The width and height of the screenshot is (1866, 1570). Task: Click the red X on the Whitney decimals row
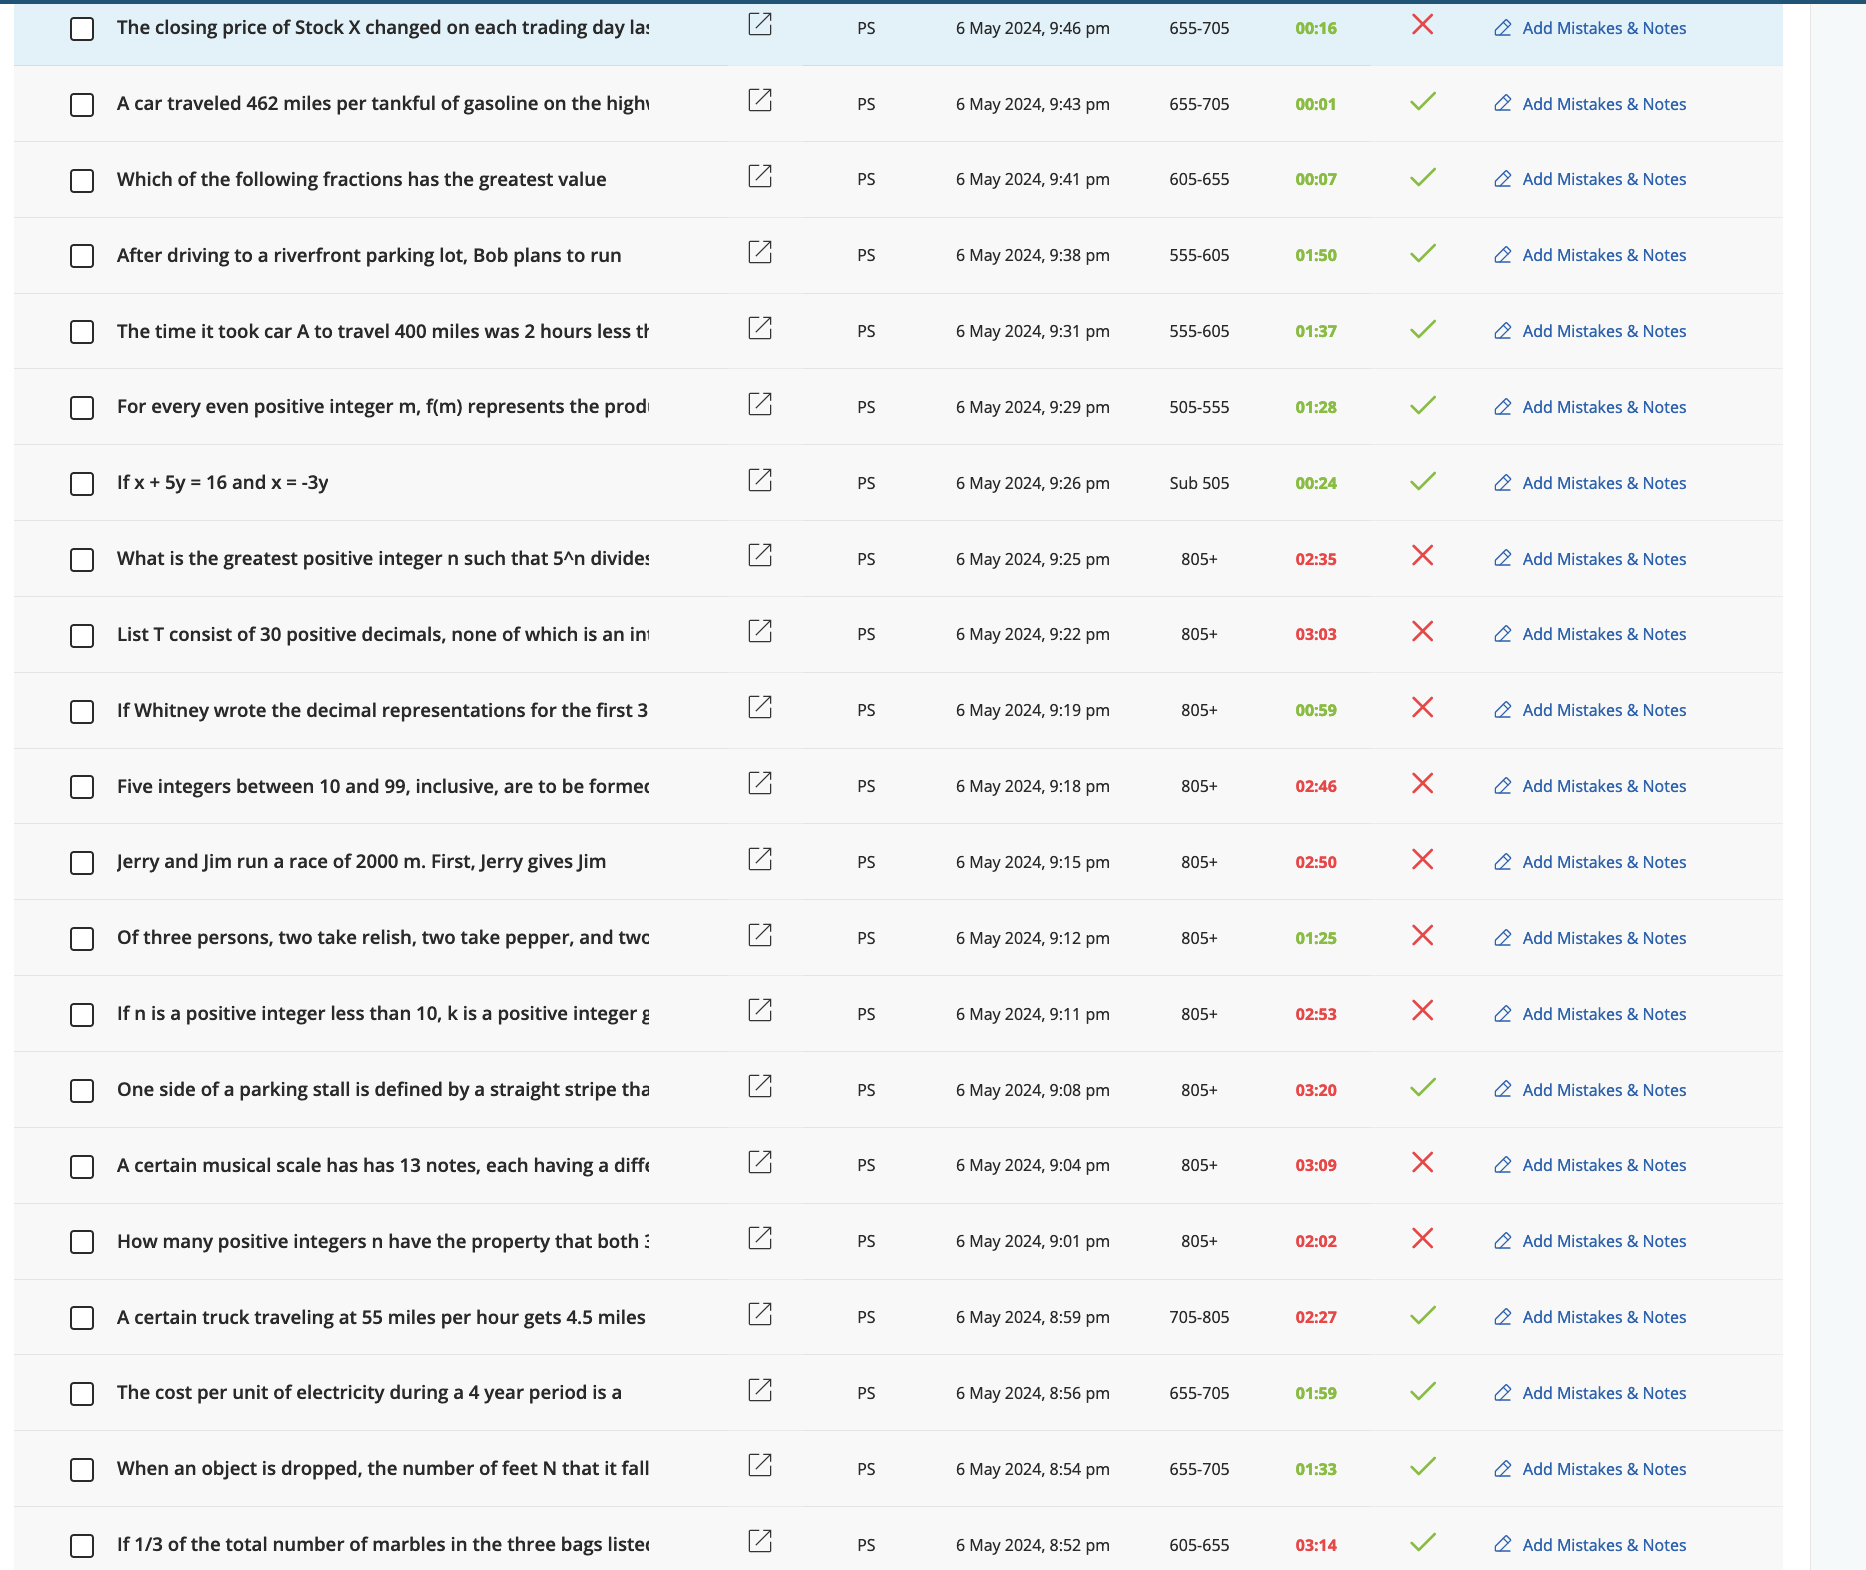pos(1421,707)
